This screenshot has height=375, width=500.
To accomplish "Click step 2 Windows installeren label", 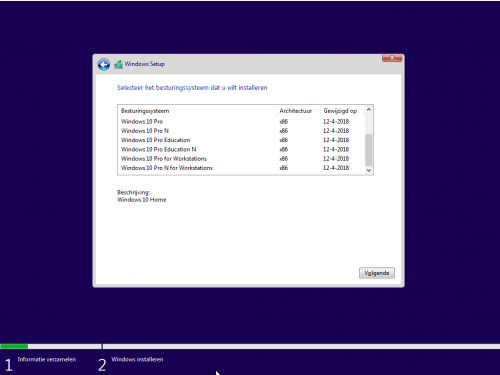I will click(137, 359).
